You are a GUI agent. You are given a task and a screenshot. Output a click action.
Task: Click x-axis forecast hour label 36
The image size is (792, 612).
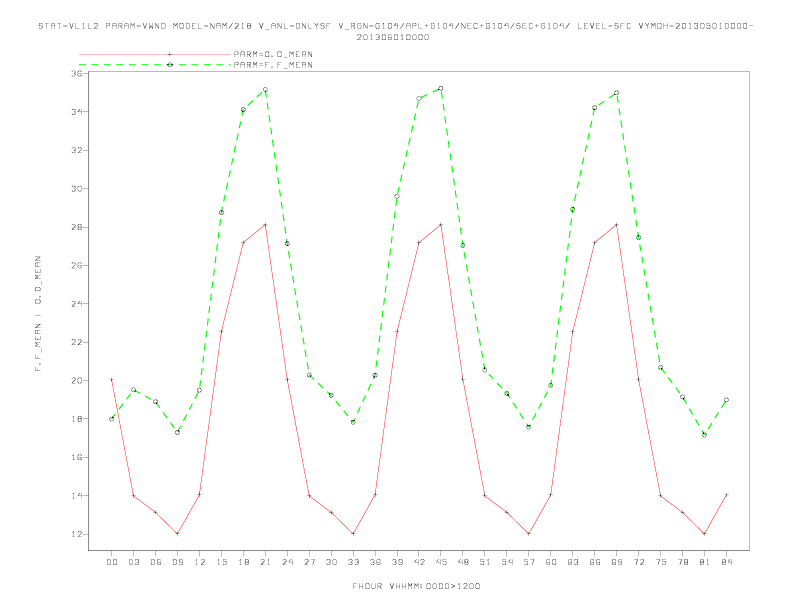tap(375, 562)
